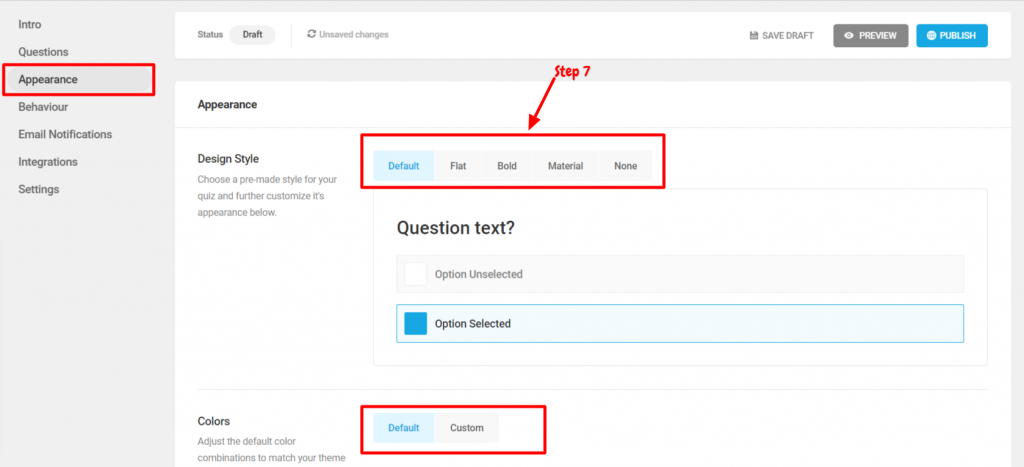Open Settings in the sidebar
This screenshot has height=467, width=1024.
click(39, 189)
